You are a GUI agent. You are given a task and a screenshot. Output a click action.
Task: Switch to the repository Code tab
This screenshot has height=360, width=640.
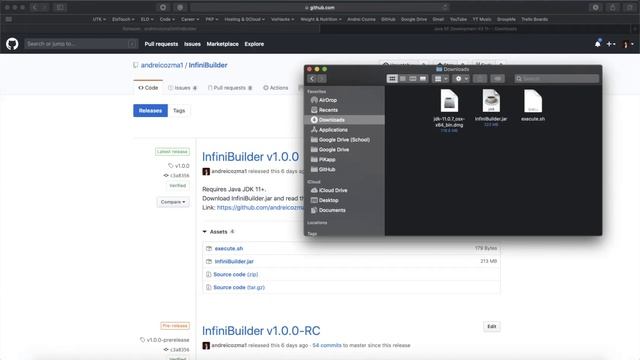click(x=148, y=88)
